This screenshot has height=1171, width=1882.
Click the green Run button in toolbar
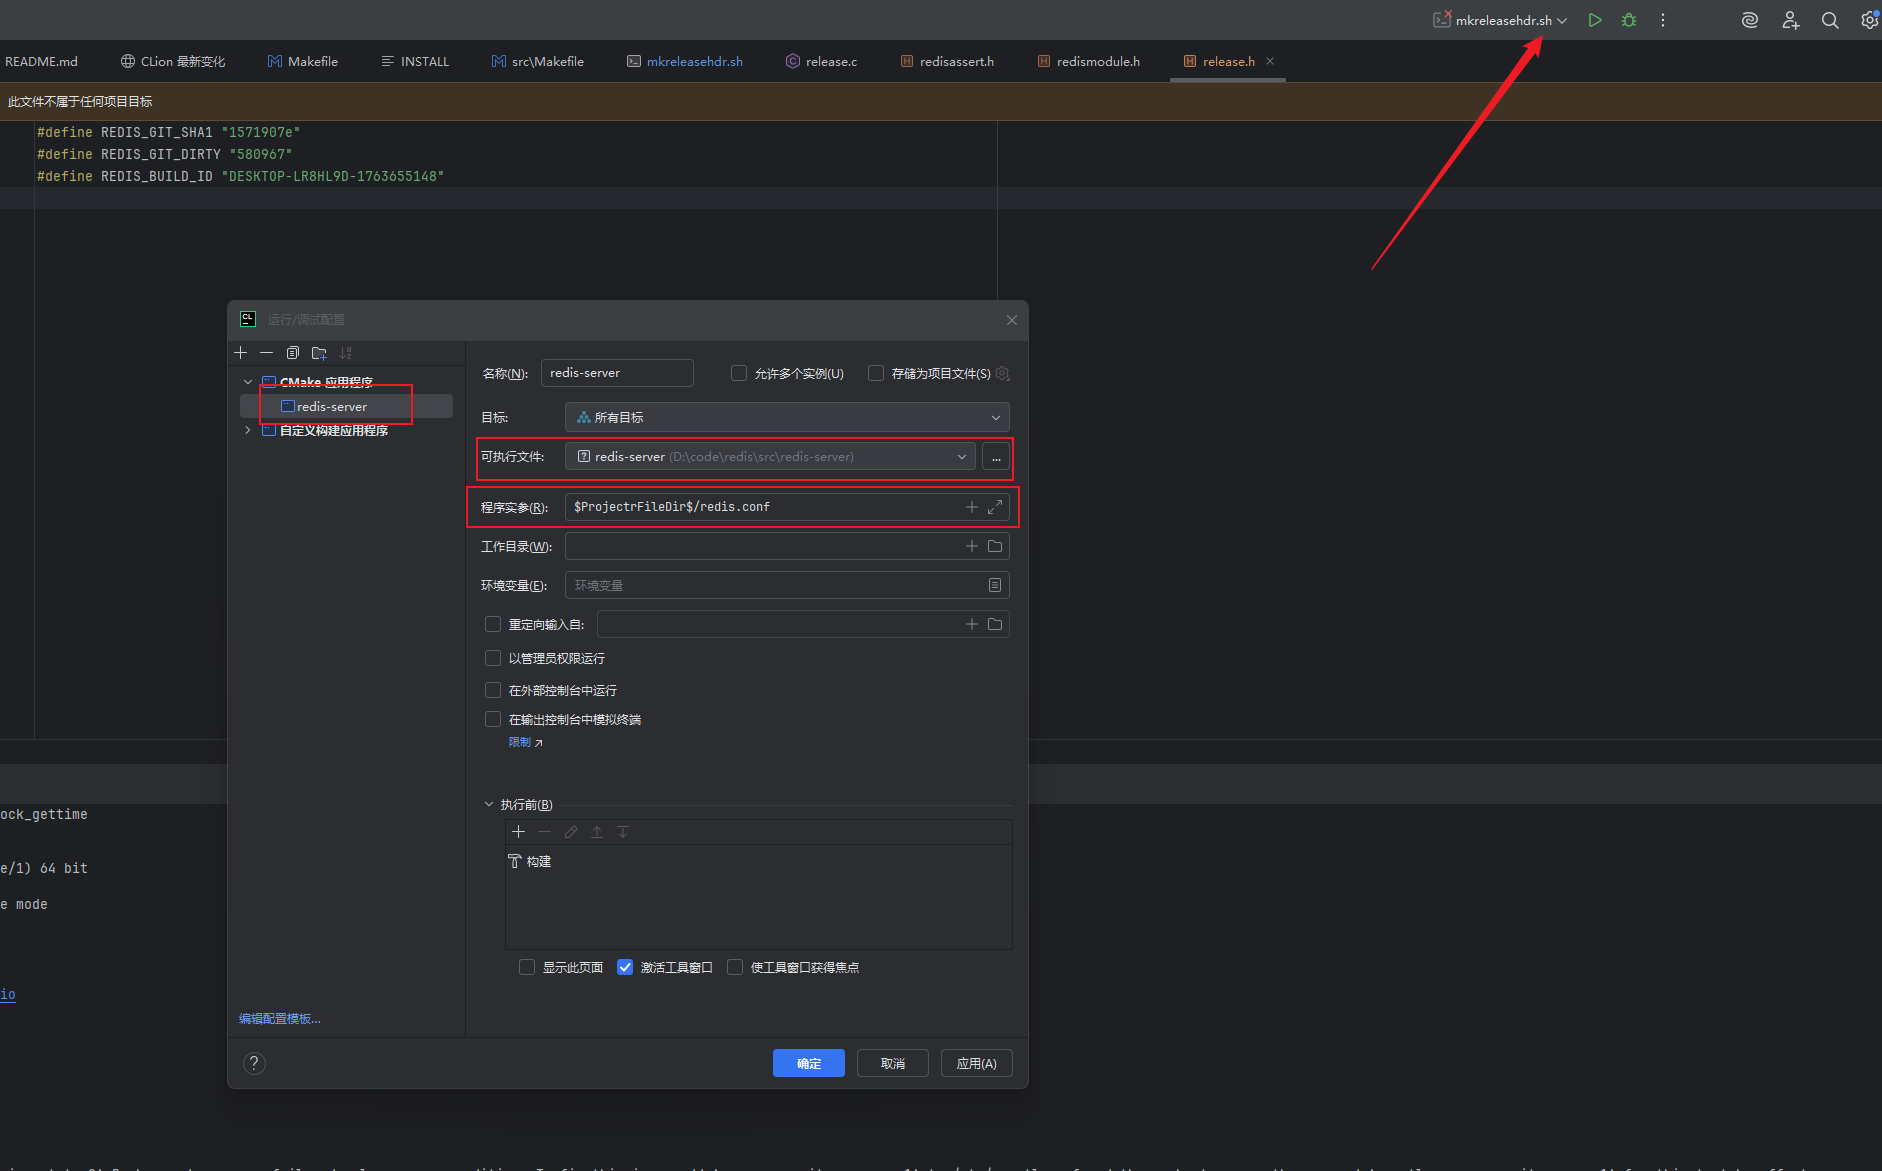click(x=1595, y=20)
